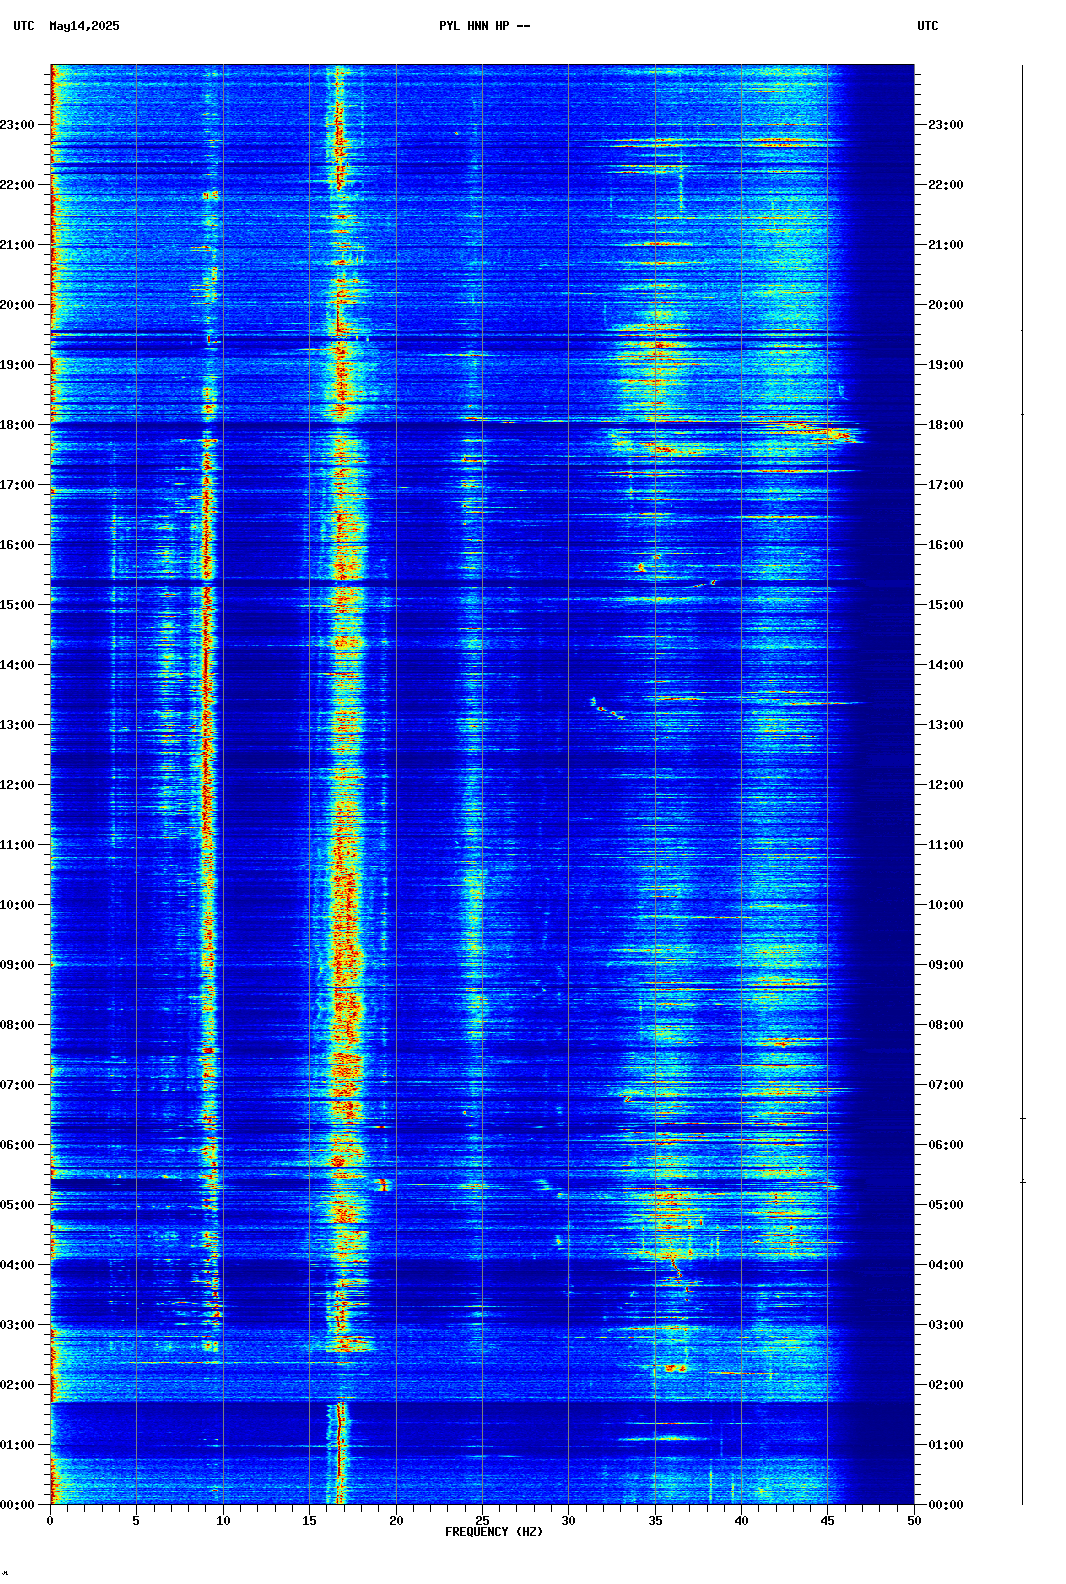Click the right axis "15:00" time label
Image resolution: width=1066 pixels, height=1584 pixels.
pos(946,605)
